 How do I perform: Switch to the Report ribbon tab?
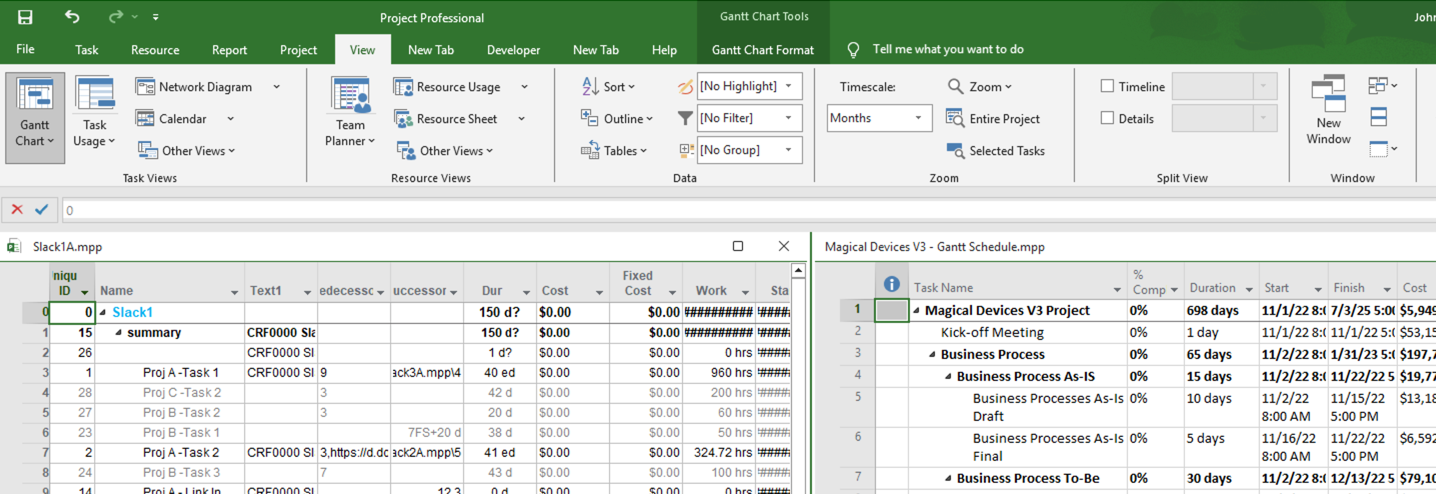(x=229, y=49)
